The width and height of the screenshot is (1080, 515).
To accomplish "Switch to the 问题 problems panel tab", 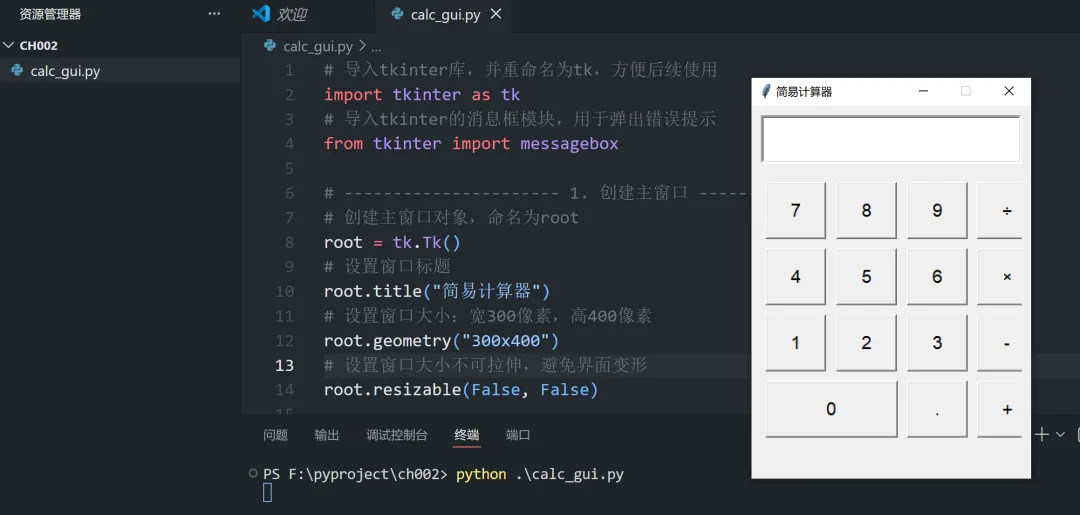I will pyautogui.click(x=276, y=435).
